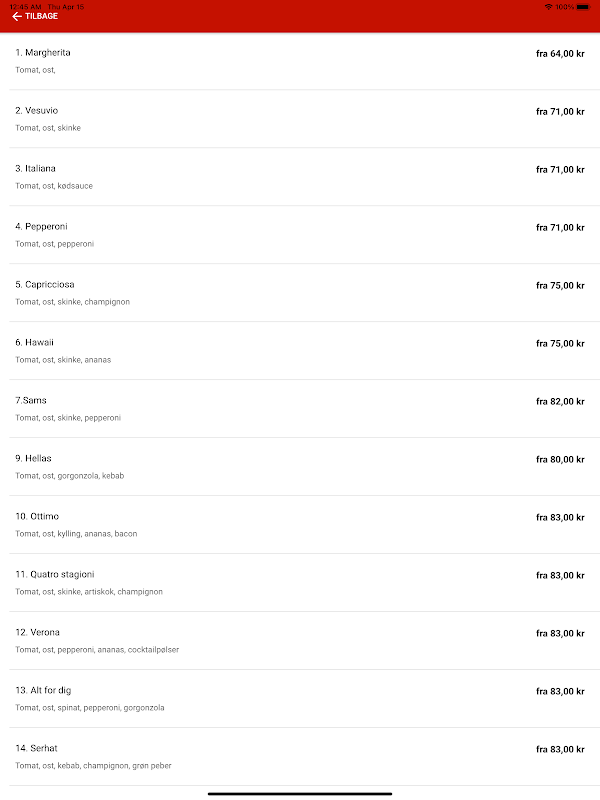Pick 13. Alt for dig pizza
Viewport: 600px width, 800px height.
(x=43, y=690)
